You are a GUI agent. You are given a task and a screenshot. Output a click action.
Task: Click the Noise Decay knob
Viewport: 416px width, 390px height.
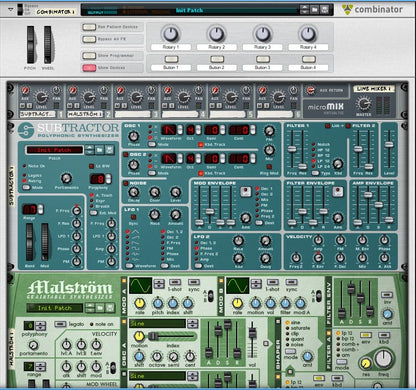click(134, 192)
